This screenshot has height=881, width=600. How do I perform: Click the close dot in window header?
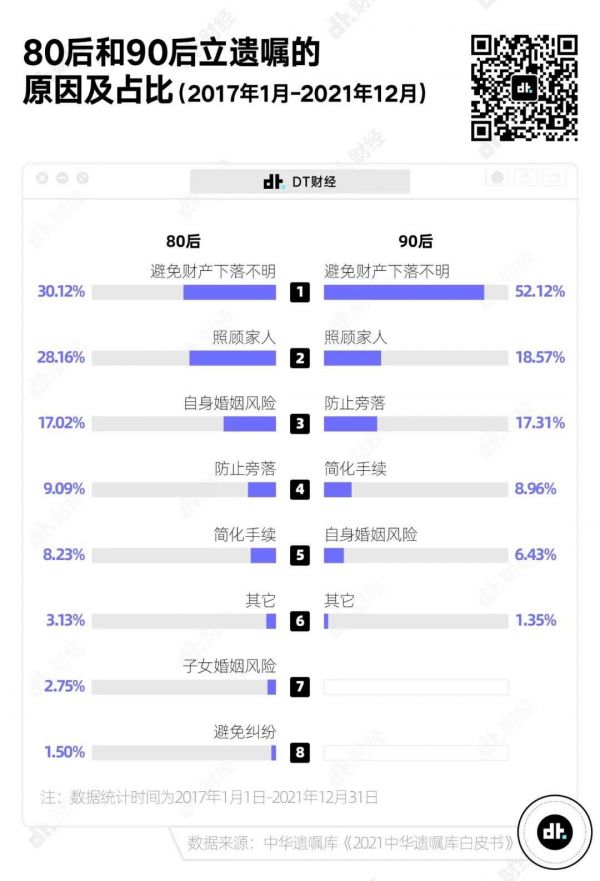click(x=42, y=178)
